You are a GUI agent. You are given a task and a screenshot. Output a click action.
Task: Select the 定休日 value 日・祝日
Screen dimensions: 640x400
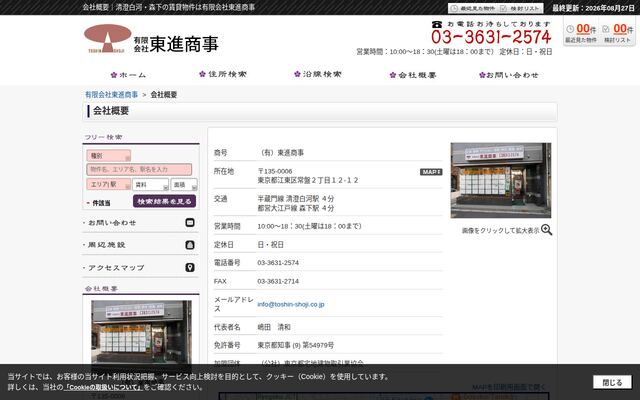(x=270, y=244)
